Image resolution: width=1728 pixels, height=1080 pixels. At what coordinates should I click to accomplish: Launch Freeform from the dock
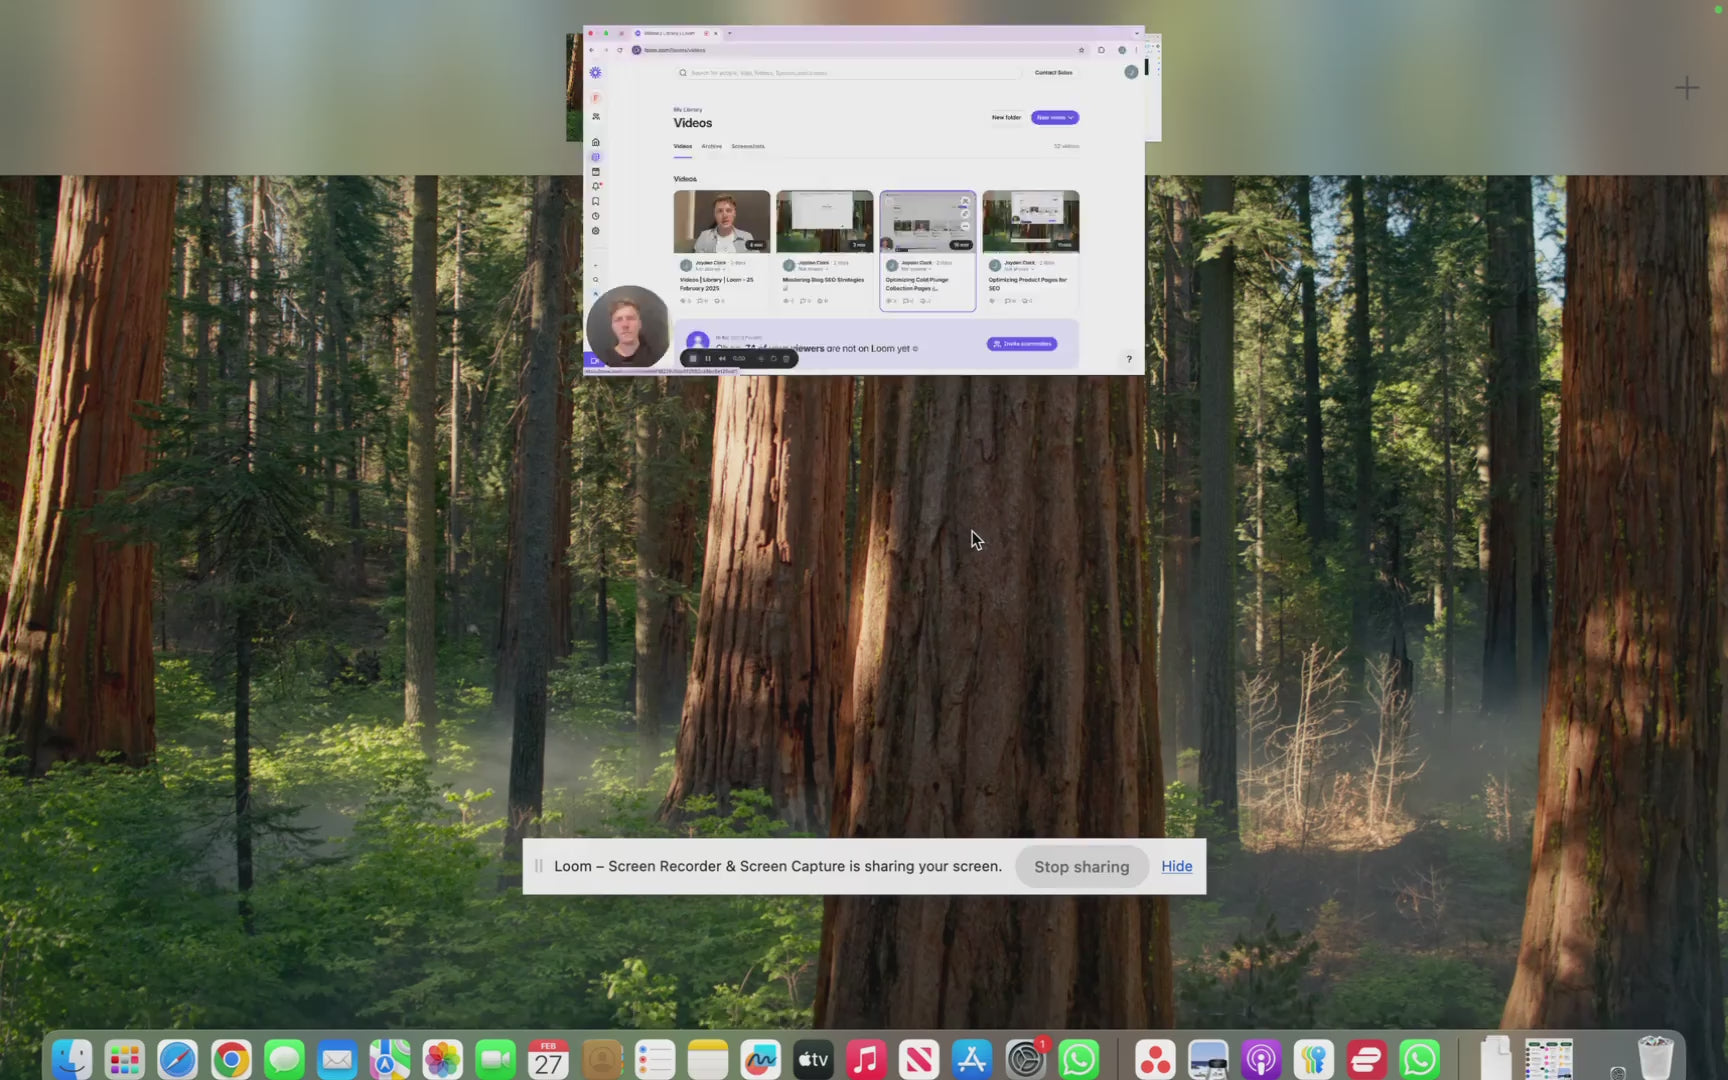point(761,1059)
